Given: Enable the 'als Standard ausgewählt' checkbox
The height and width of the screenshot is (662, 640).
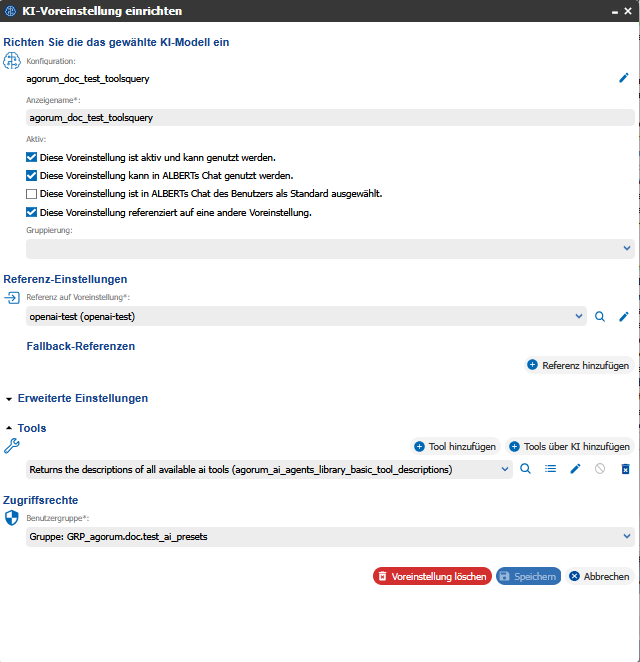Looking at the screenshot, I should click(31, 194).
